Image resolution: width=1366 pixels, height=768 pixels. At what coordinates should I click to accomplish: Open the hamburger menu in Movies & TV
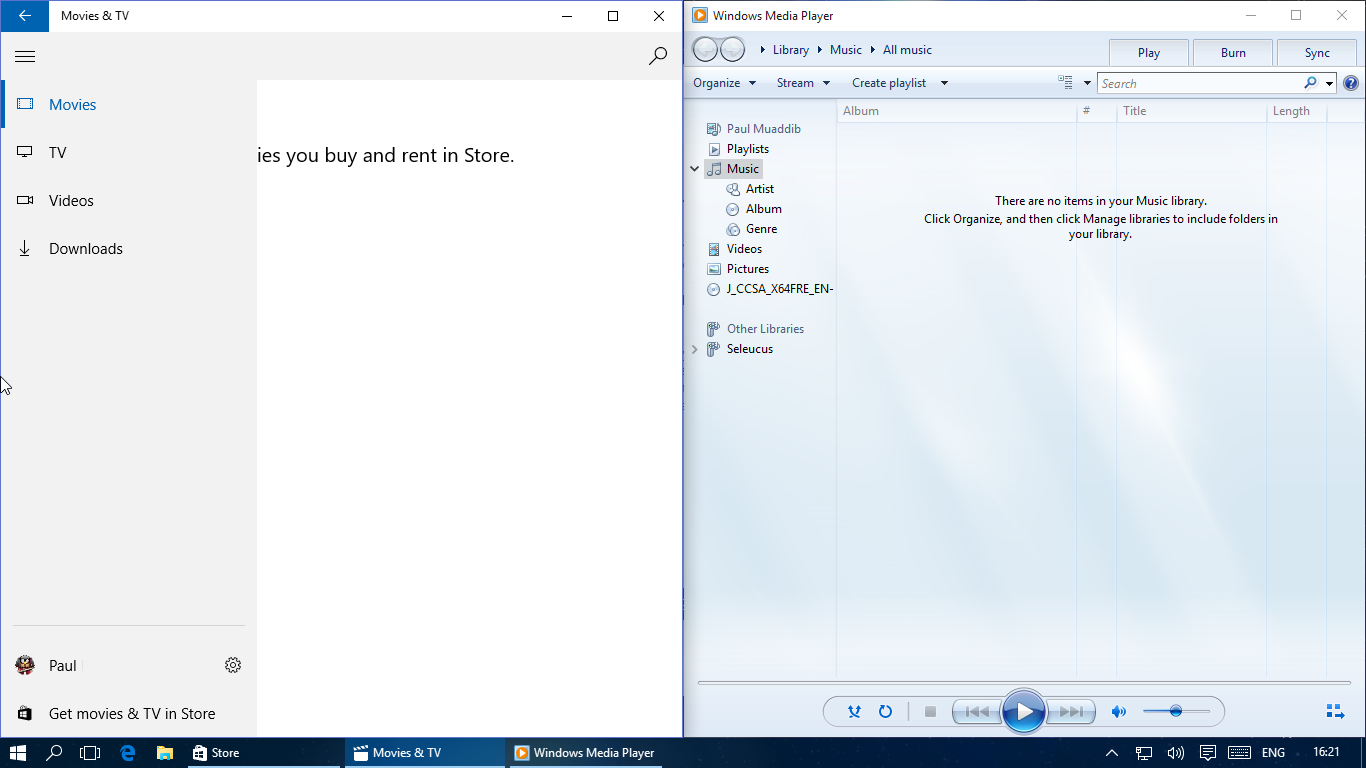(25, 56)
